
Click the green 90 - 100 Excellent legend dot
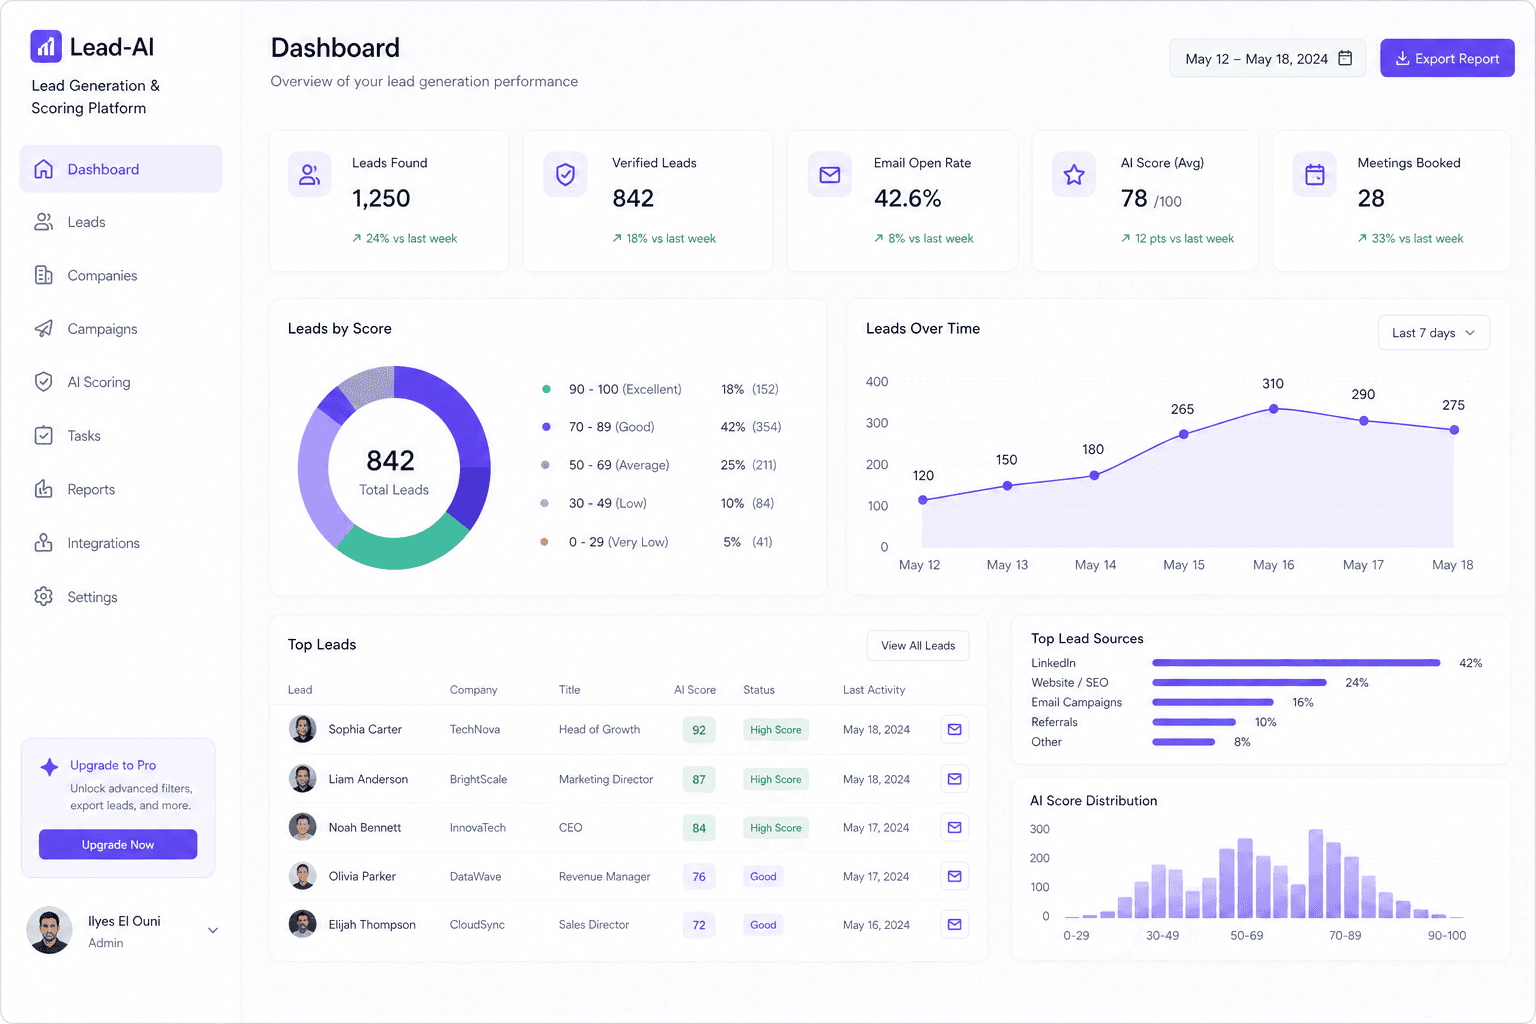546,389
